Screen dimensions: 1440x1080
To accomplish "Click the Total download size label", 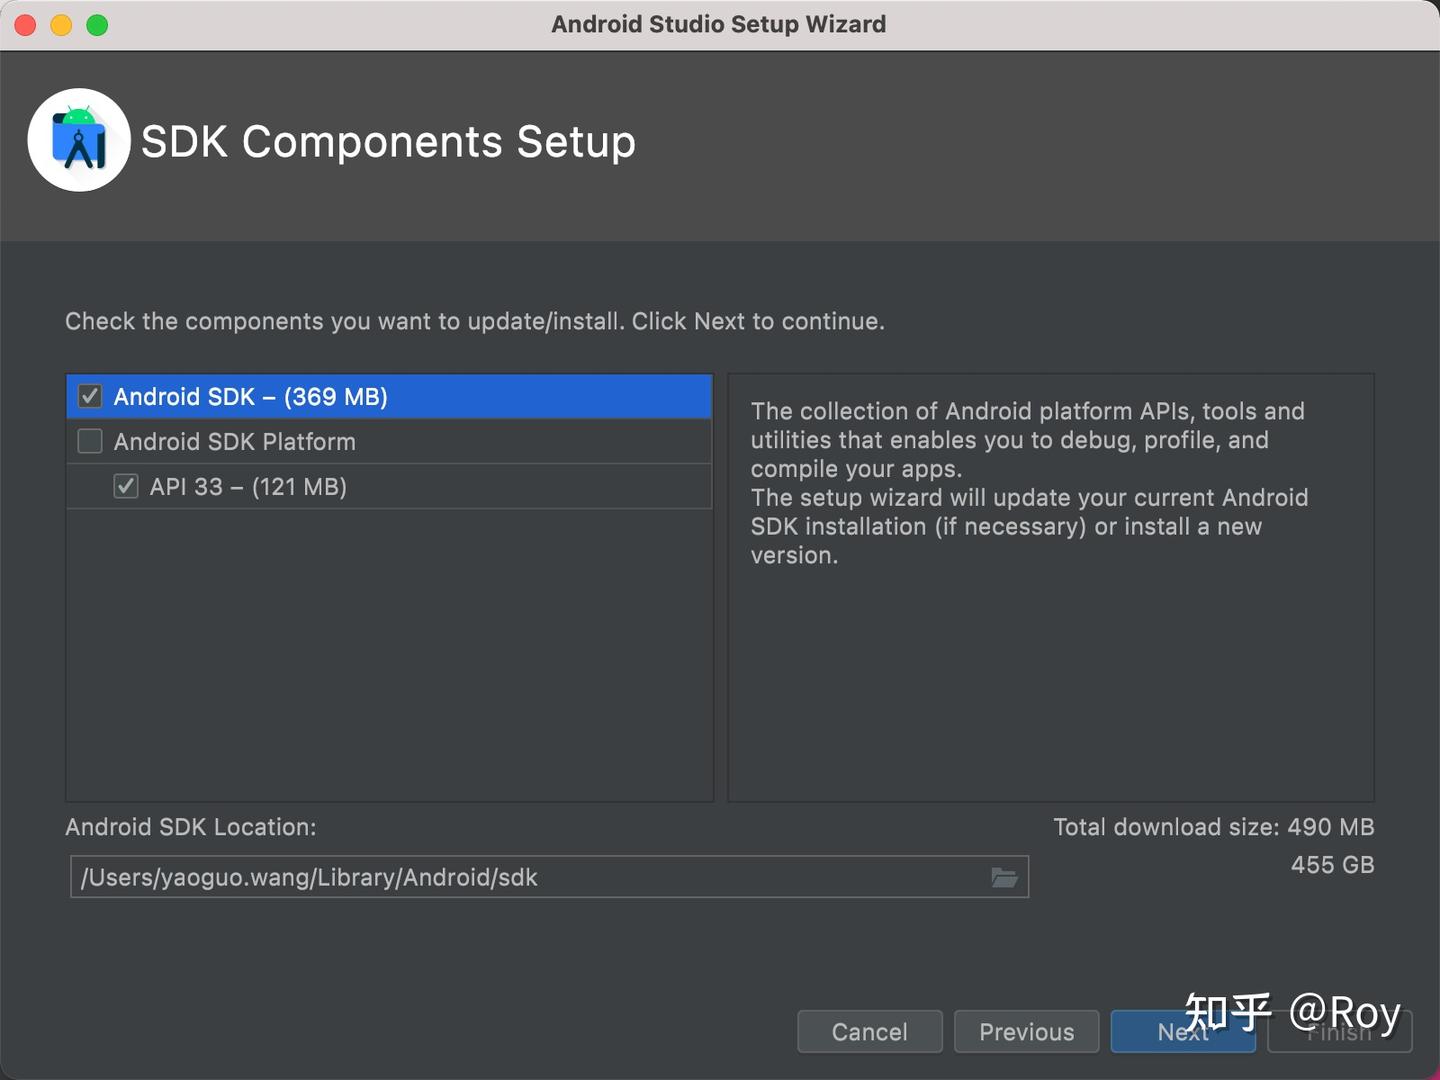I will pyautogui.click(x=1213, y=827).
